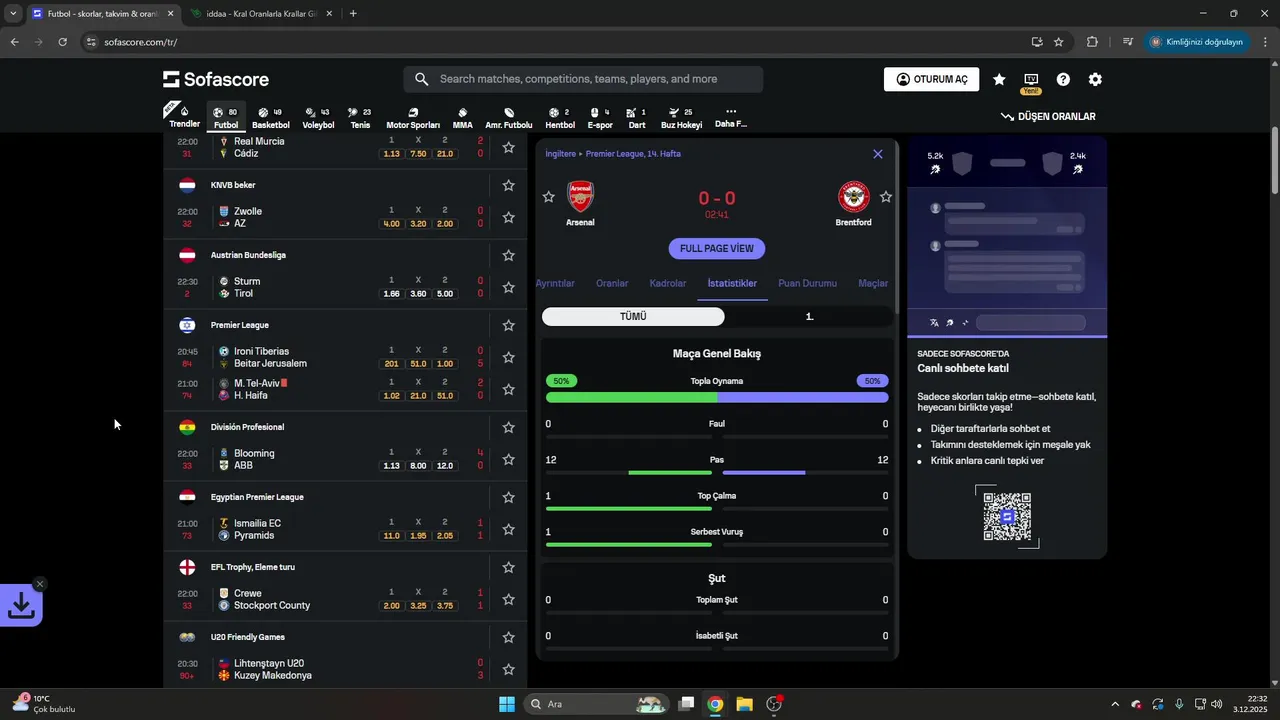Click the Brentford team crest
Screen dimensions: 1280x720
pos(853,196)
